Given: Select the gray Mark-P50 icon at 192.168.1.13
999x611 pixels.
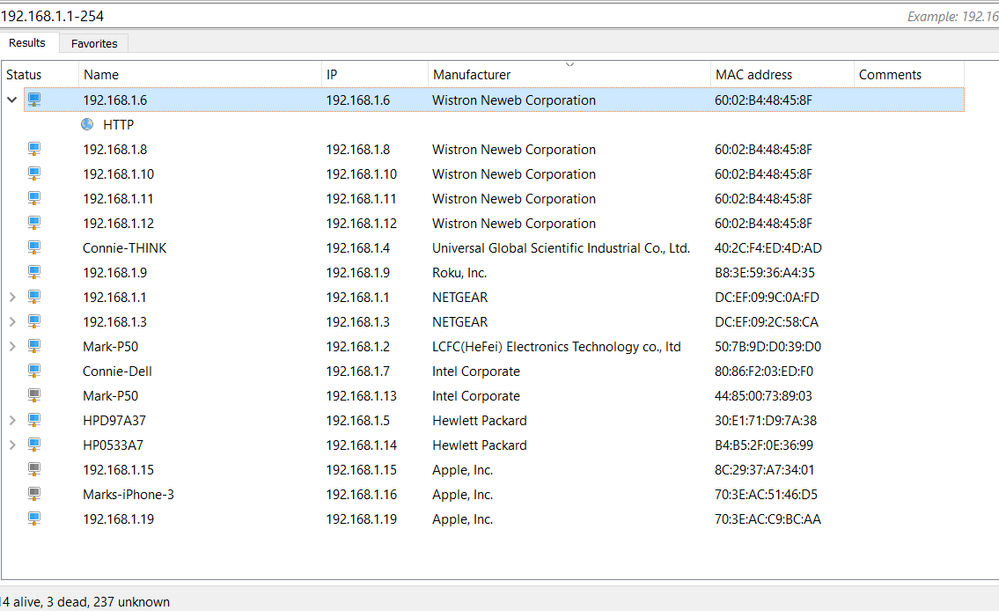Looking at the screenshot, I should [x=34, y=395].
